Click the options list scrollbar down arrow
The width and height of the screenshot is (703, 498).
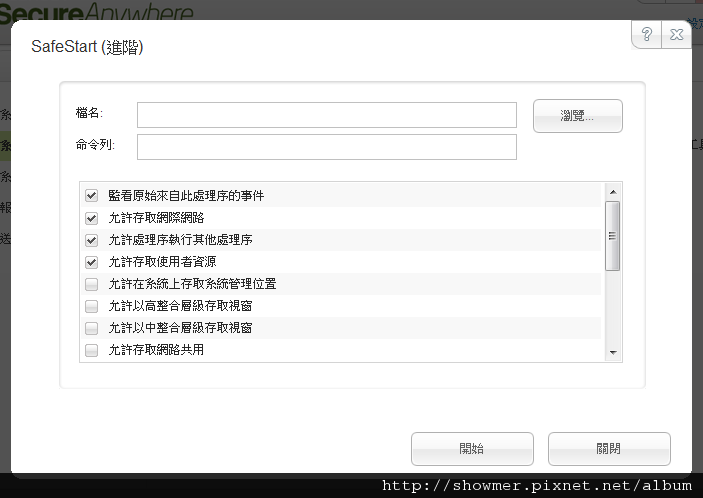[x=613, y=353]
